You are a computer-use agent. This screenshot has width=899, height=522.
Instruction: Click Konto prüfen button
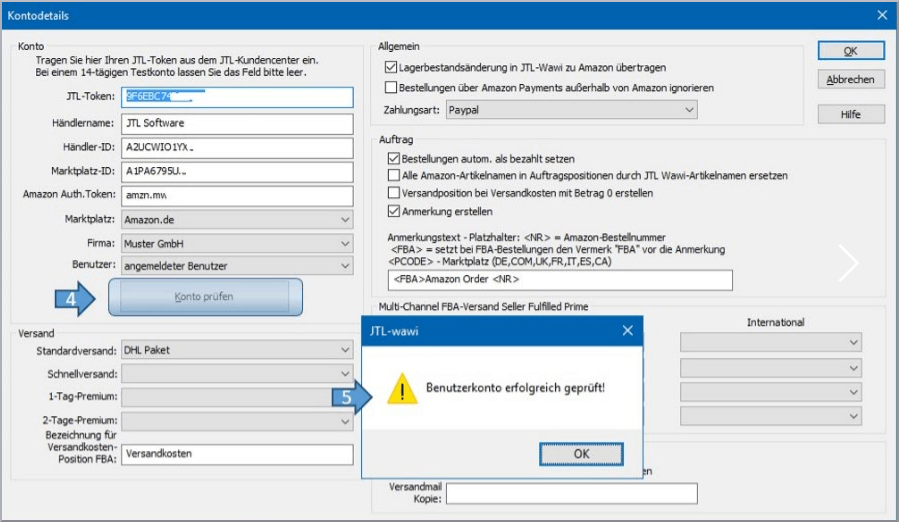coord(205,297)
